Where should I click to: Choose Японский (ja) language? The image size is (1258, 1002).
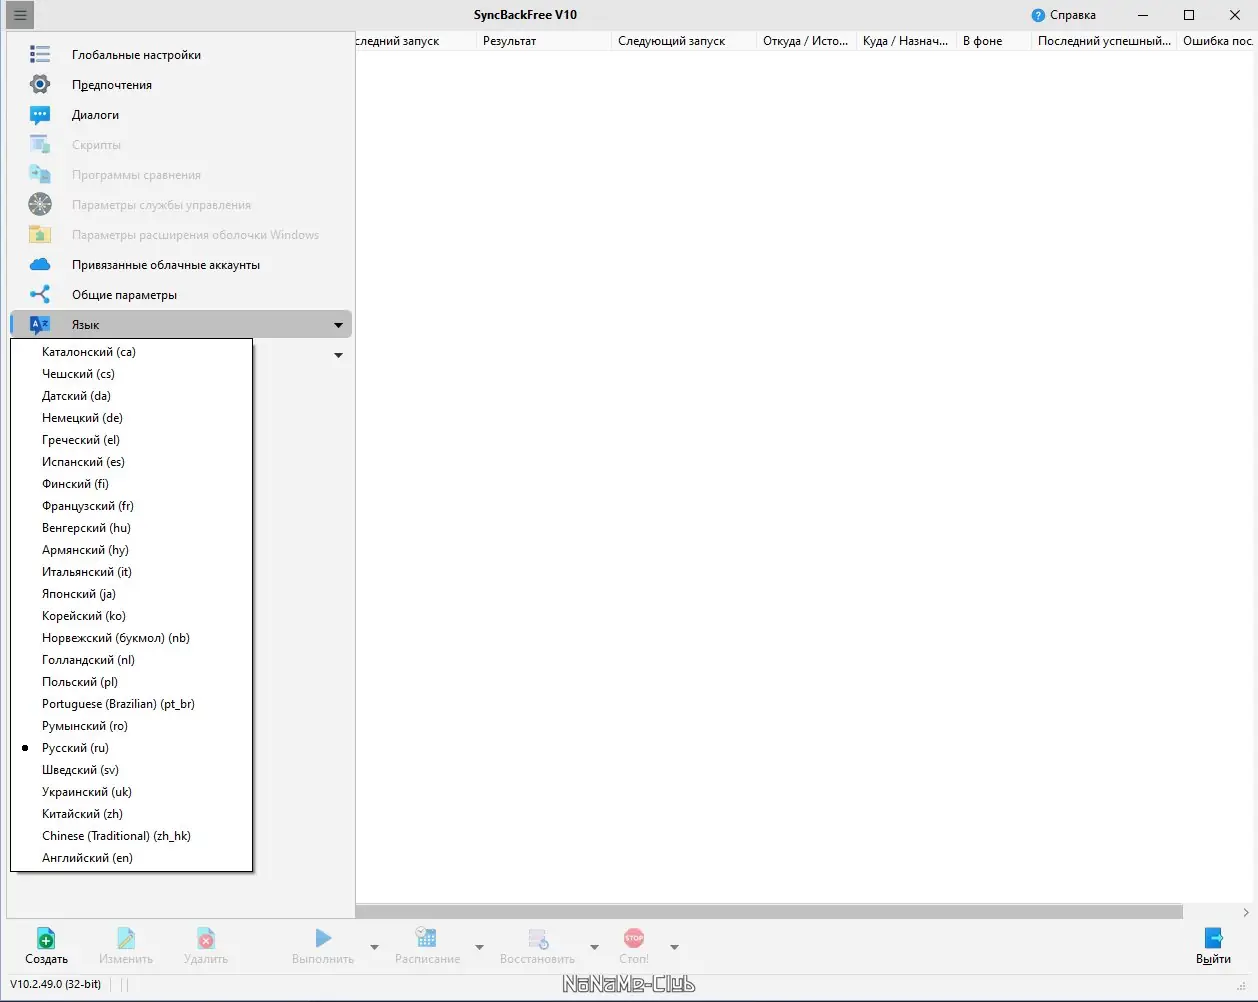click(131, 594)
